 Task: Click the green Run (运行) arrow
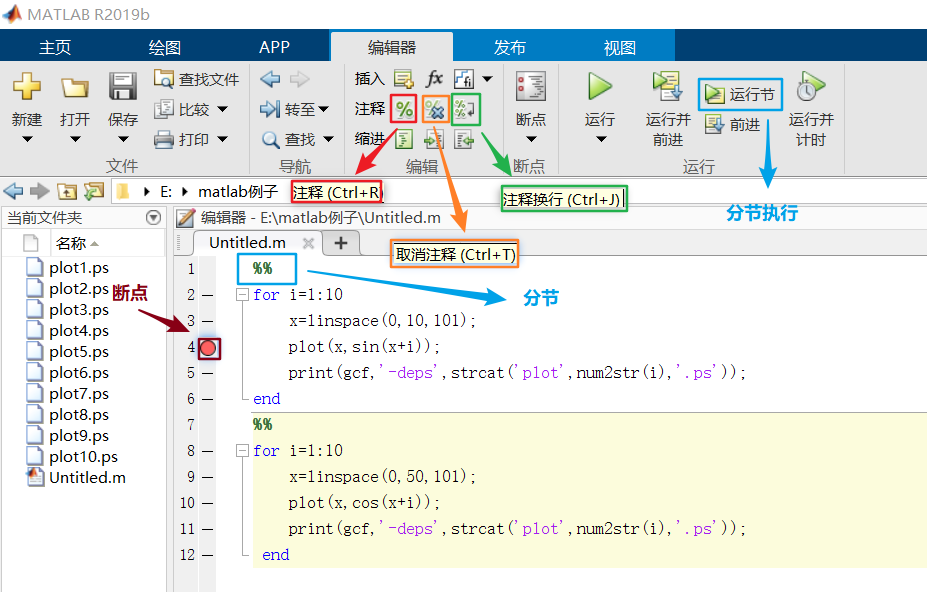pos(600,86)
